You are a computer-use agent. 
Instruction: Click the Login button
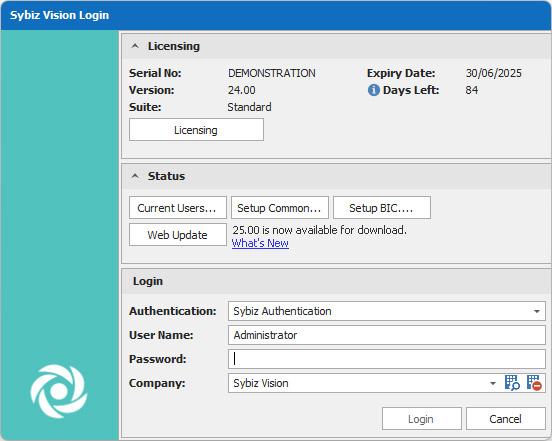pyautogui.click(x=421, y=419)
